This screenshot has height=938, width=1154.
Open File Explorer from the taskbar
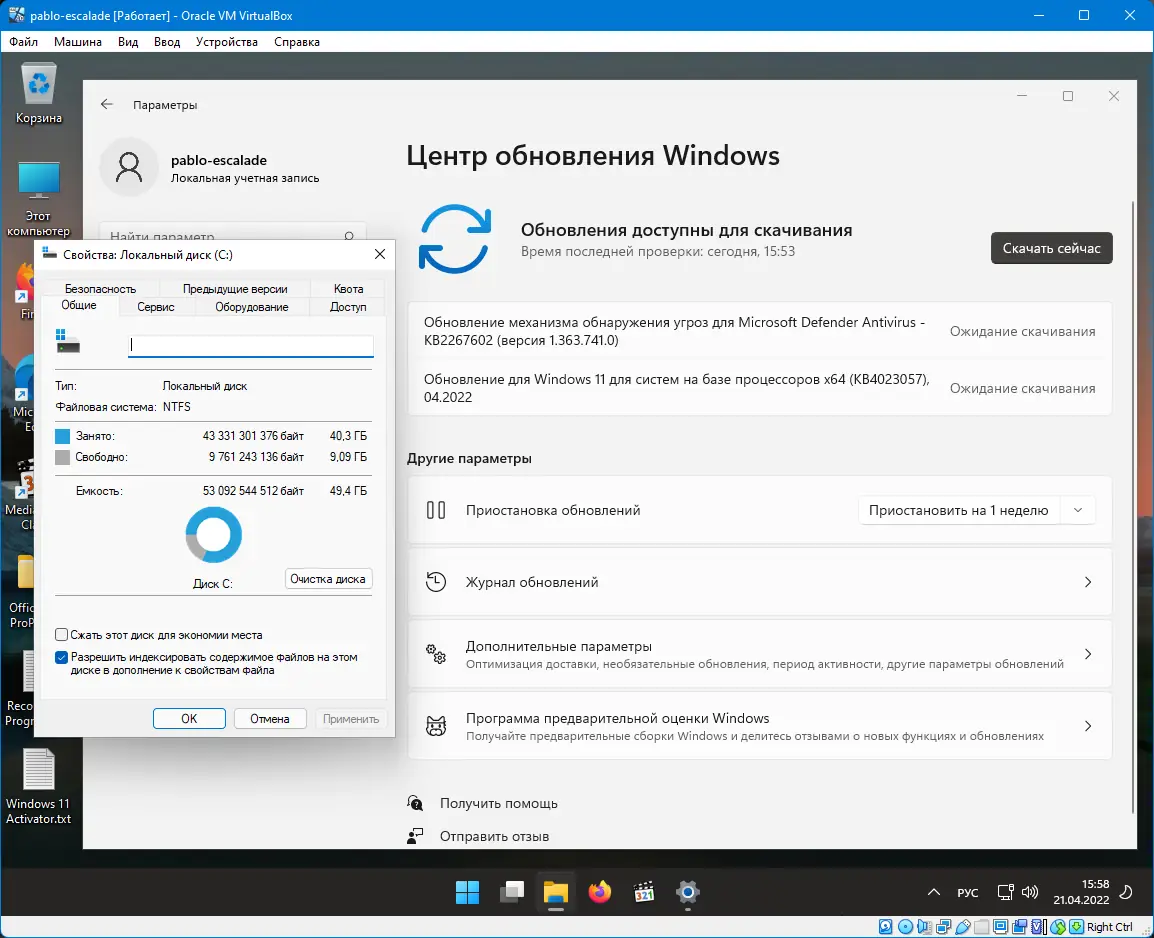pos(556,892)
